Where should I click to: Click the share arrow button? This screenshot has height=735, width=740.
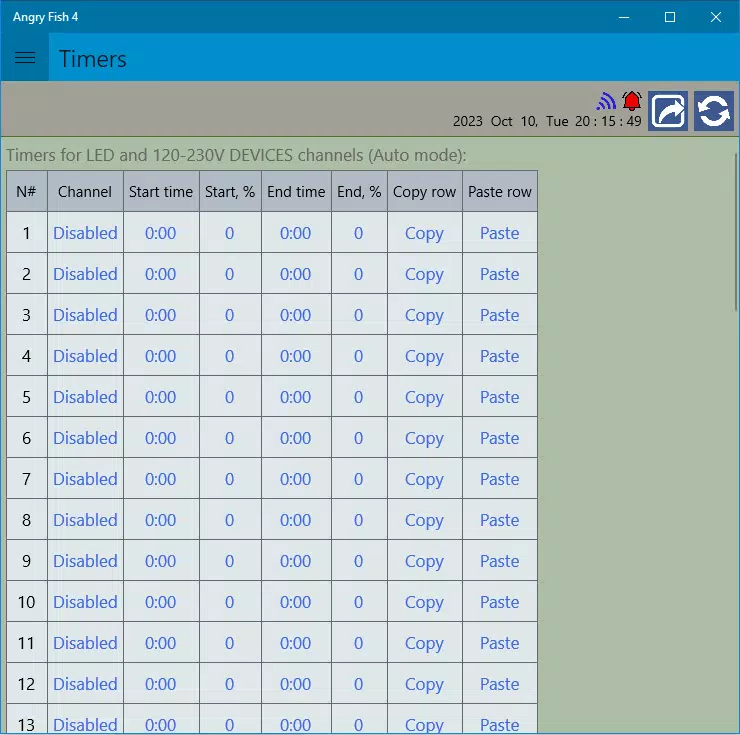click(668, 111)
